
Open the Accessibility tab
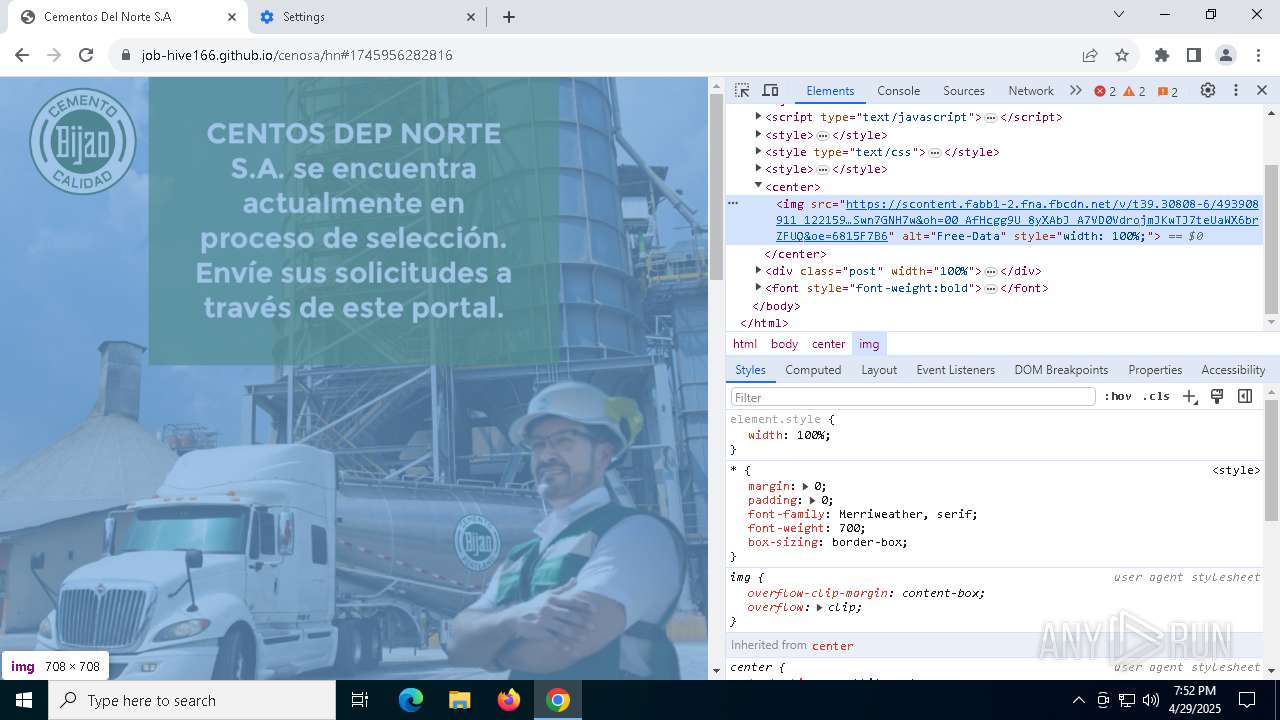pyautogui.click(x=1233, y=370)
